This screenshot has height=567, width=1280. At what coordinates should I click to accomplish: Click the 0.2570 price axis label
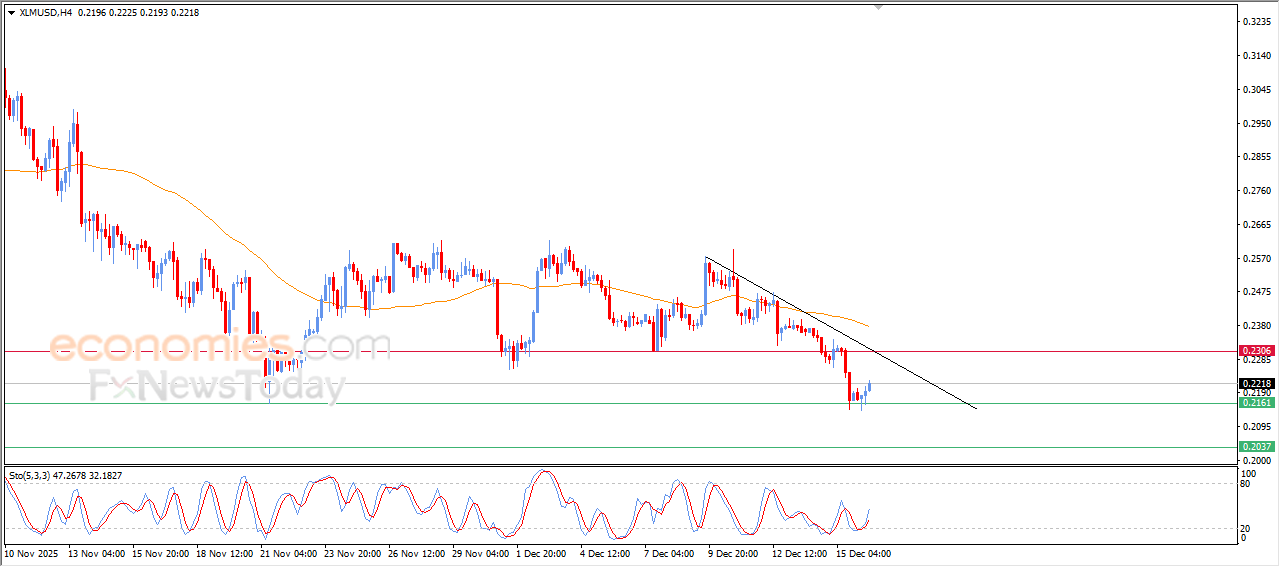click(1254, 258)
